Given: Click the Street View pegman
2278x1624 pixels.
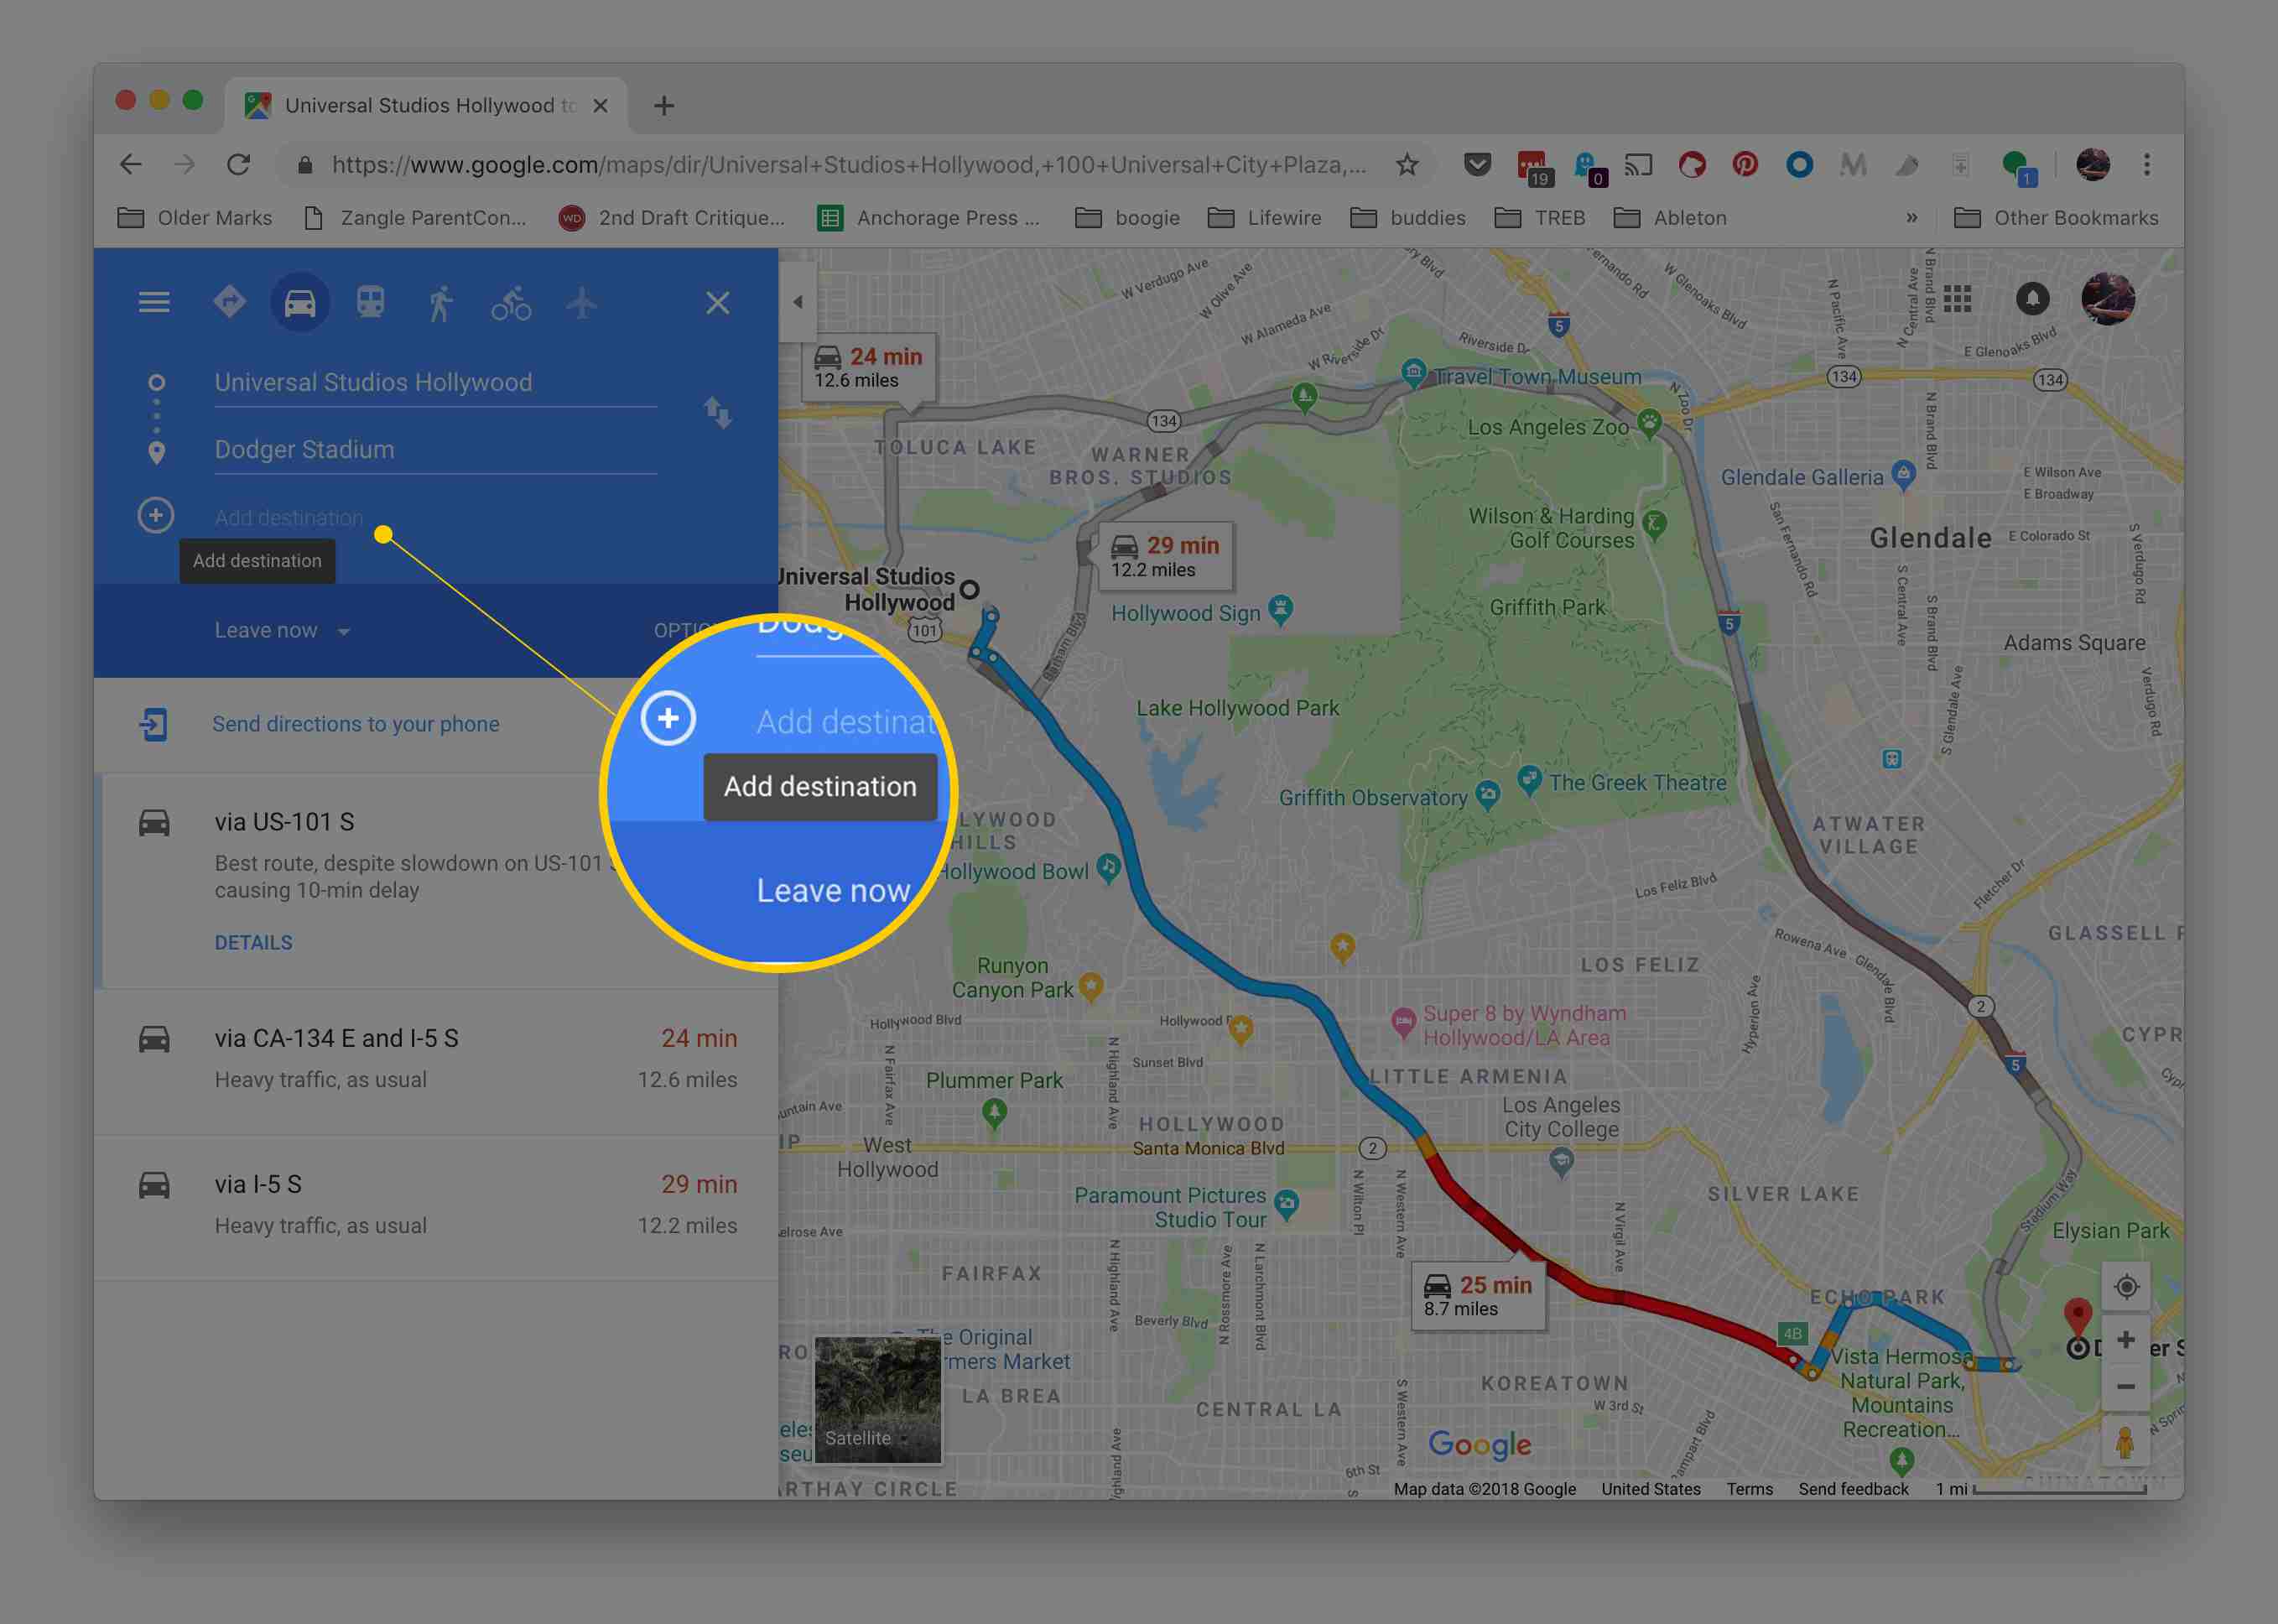Looking at the screenshot, I should click(2126, 1442).
